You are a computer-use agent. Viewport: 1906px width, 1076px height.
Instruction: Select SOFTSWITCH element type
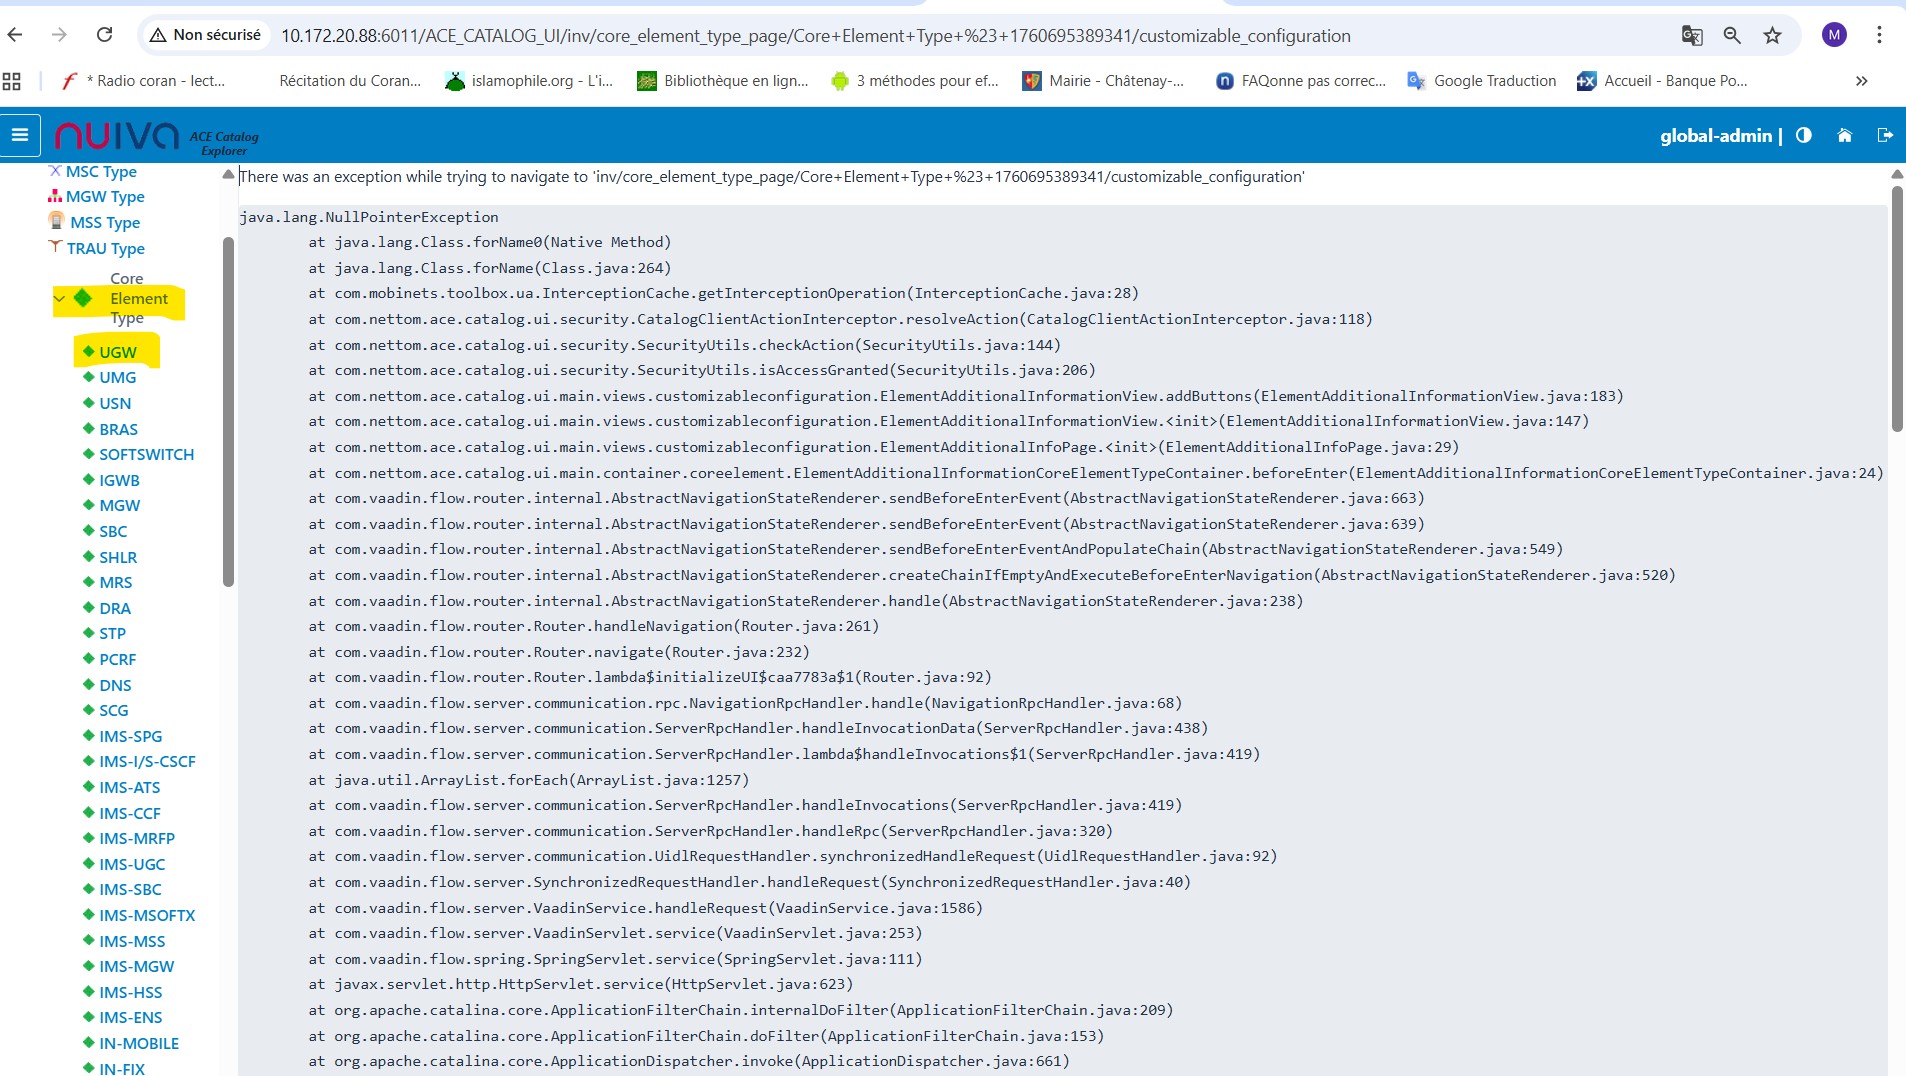pos(146,454)
